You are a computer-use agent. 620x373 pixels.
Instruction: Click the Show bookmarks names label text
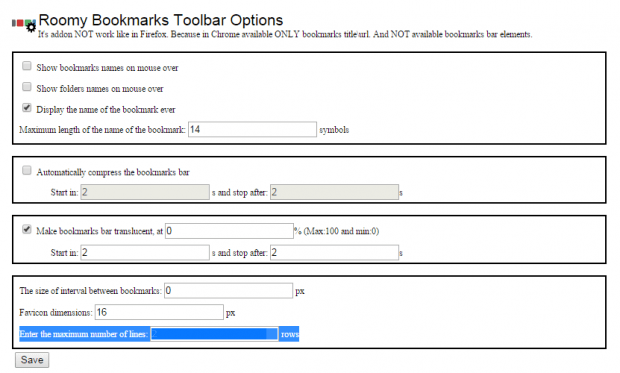point(107,68)
